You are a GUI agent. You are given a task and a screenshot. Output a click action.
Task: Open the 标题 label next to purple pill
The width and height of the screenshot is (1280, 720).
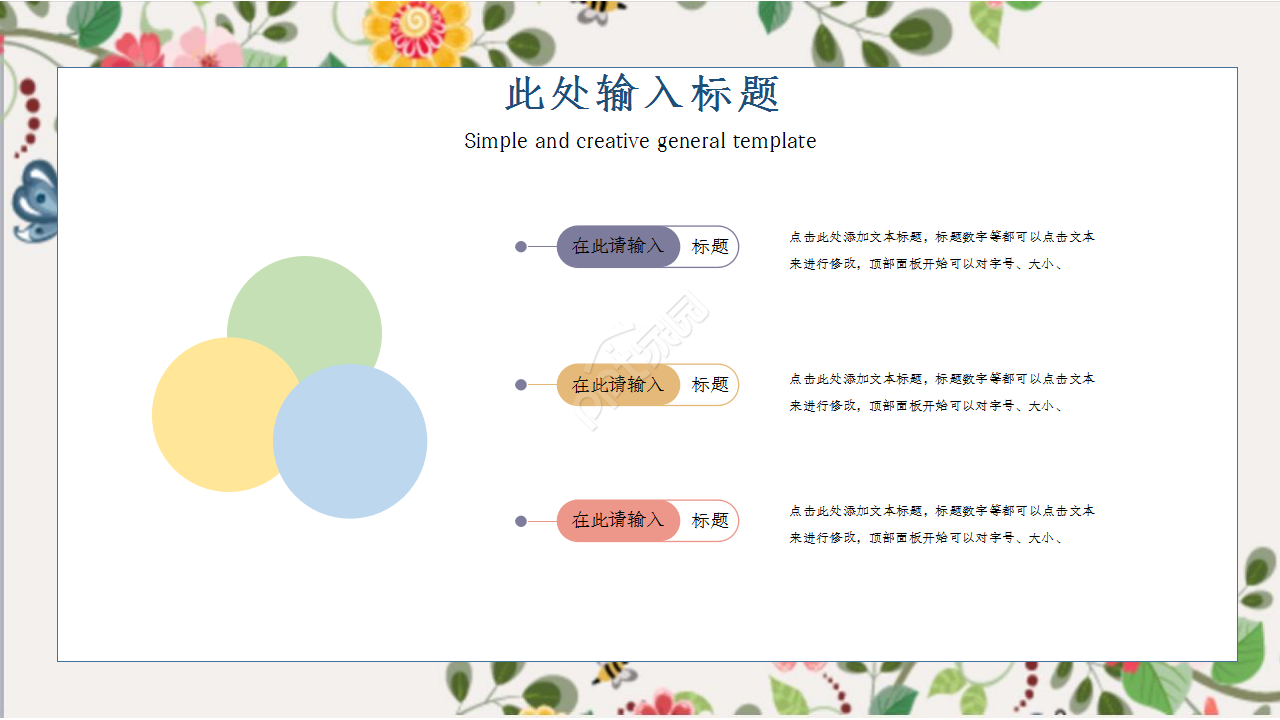709,247
